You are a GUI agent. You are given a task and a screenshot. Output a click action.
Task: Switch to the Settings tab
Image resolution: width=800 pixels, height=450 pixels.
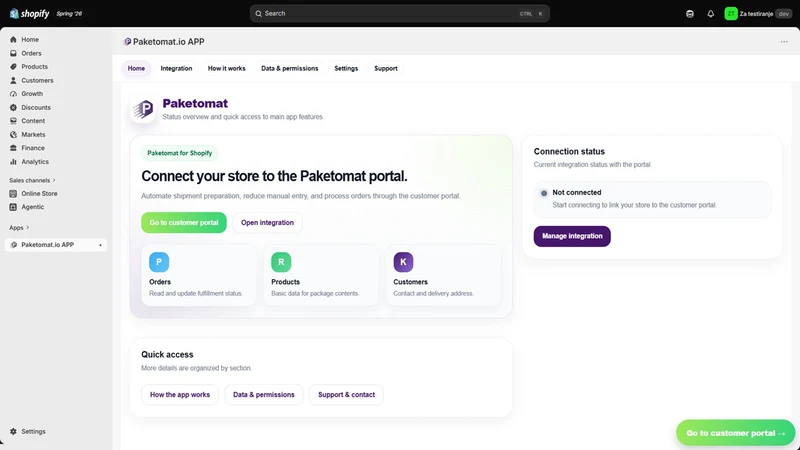[346, 68]
